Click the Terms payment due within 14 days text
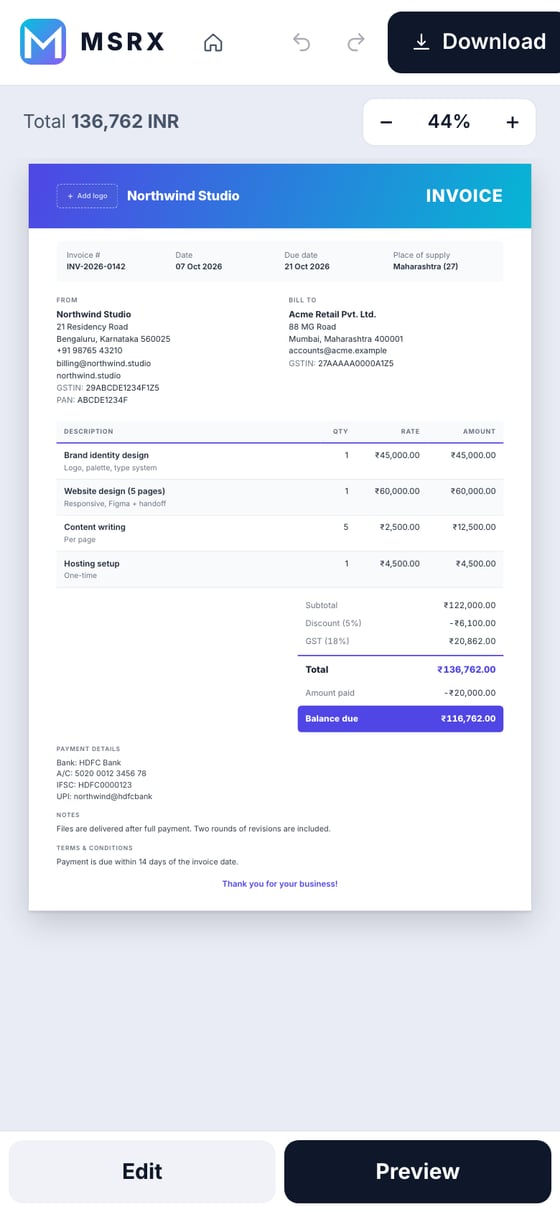This screenshot has width=560, height=1212. (x=148, y=862)
